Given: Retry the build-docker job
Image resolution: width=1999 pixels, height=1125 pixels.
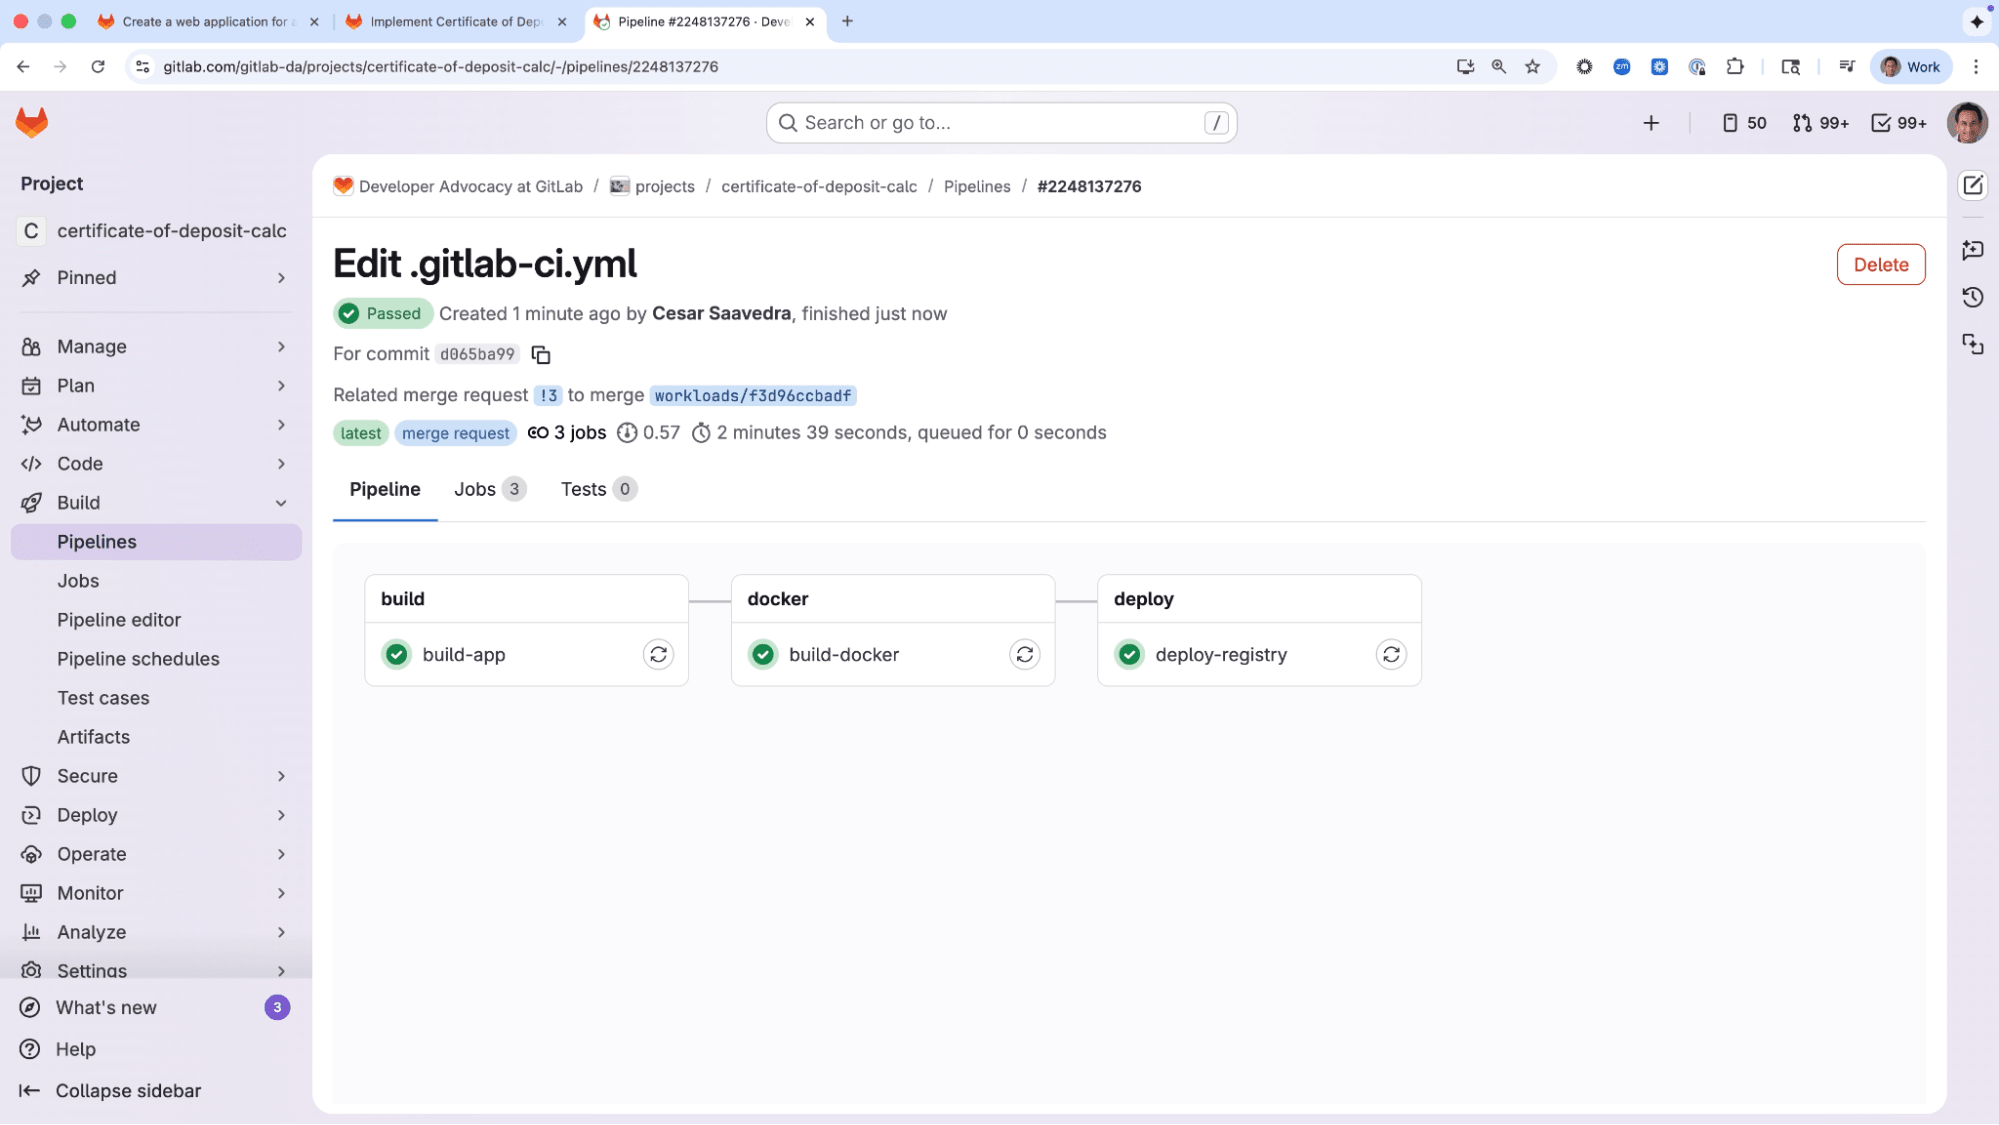Looking at the screenshot, I should click(1024, 655).
